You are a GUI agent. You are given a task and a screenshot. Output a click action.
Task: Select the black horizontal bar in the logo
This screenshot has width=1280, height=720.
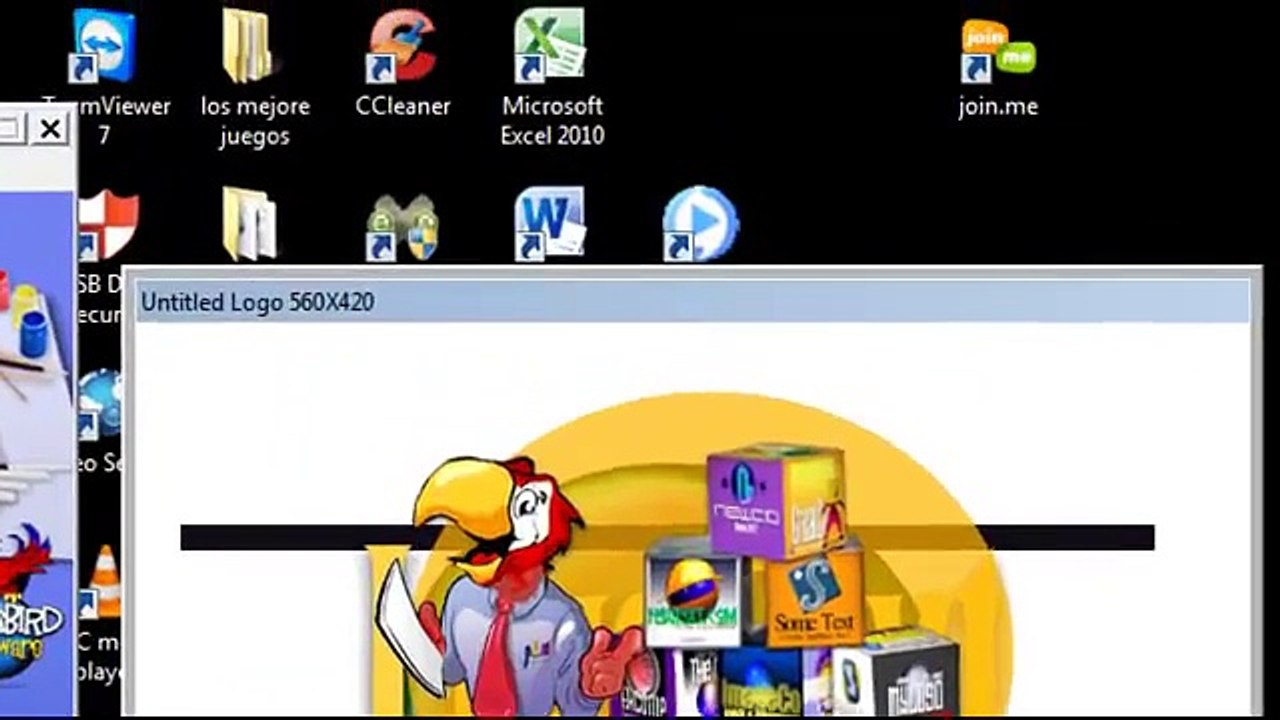[667, 538]
